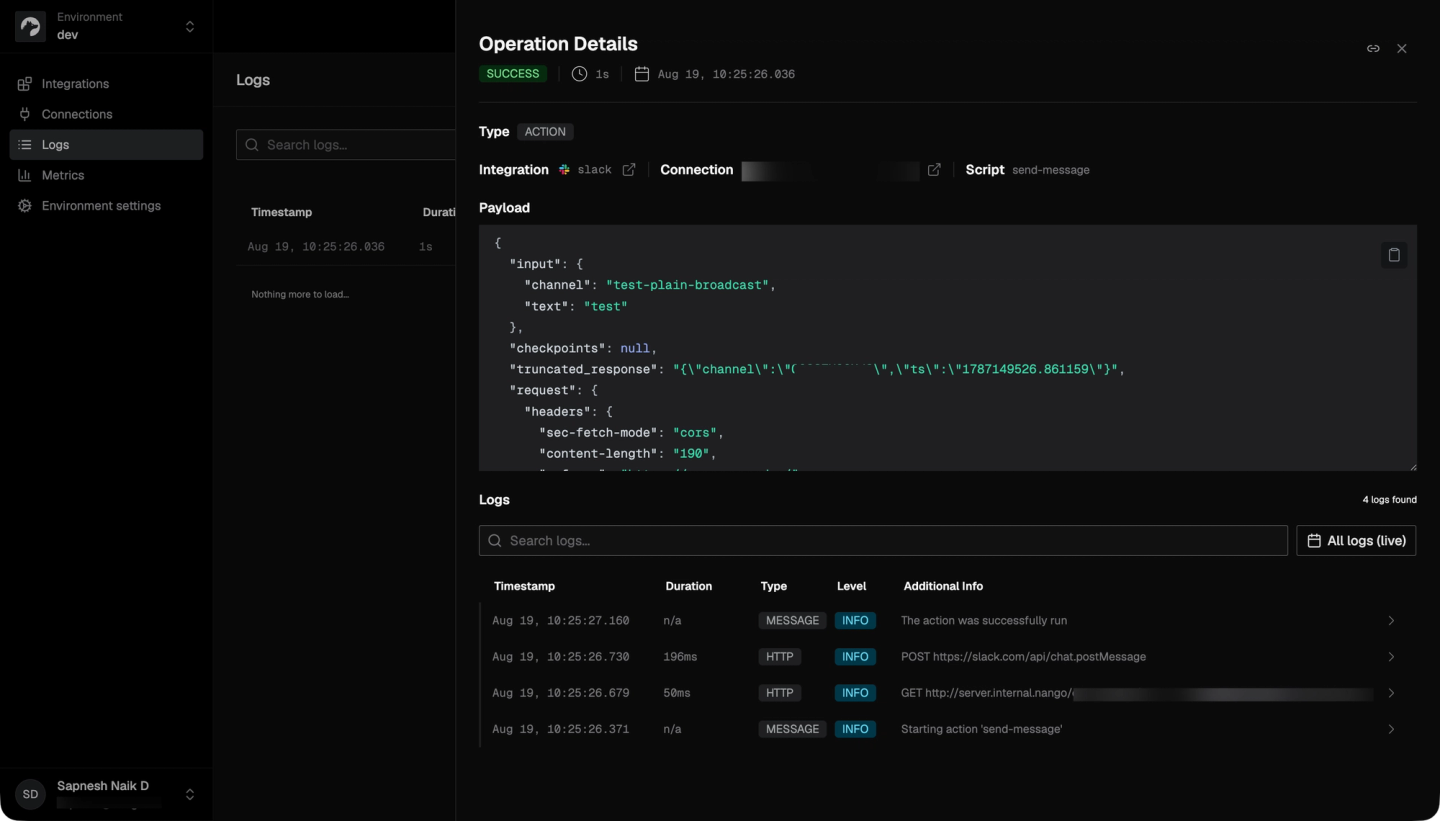This screenshot has width=1440, height=821.
Task: Open Metrics in the sidebar
Action: coord(106,175)
